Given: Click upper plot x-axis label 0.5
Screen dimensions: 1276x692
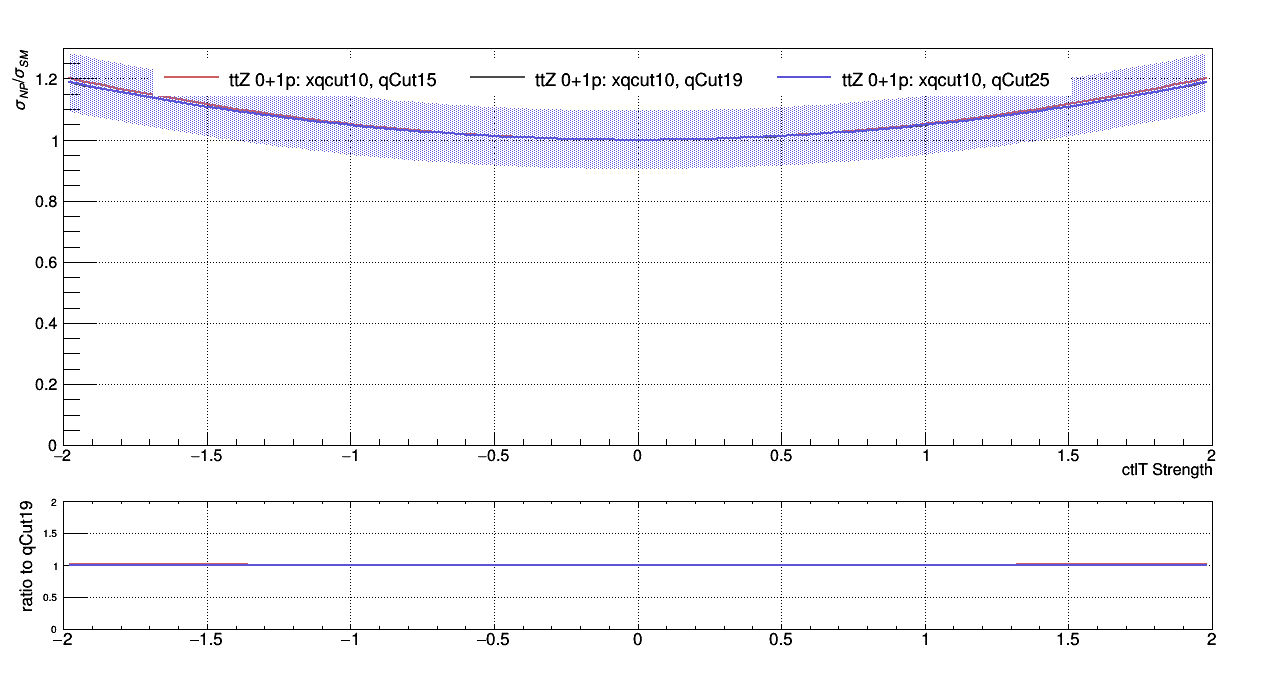Looking at the screenshot, I should [781, 455].
